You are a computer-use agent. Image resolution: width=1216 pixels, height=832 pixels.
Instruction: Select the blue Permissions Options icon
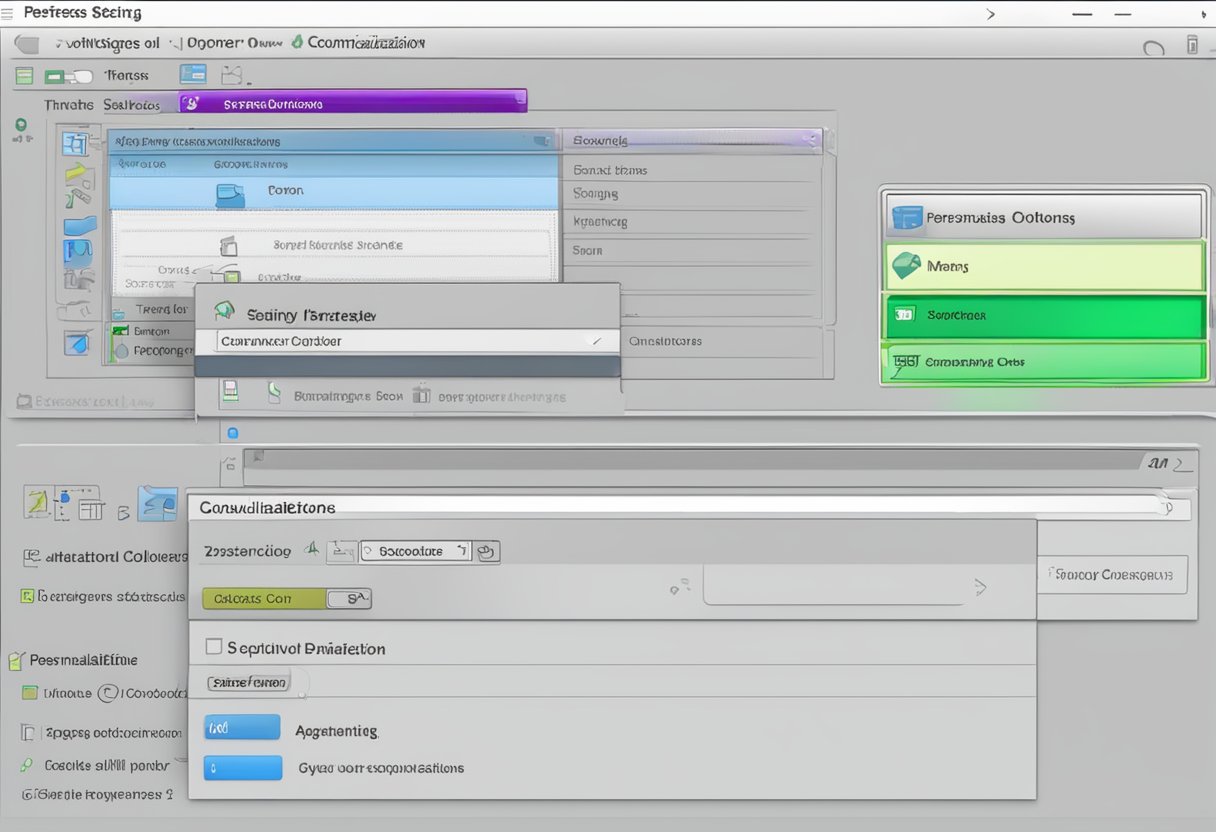pos(907,217)
